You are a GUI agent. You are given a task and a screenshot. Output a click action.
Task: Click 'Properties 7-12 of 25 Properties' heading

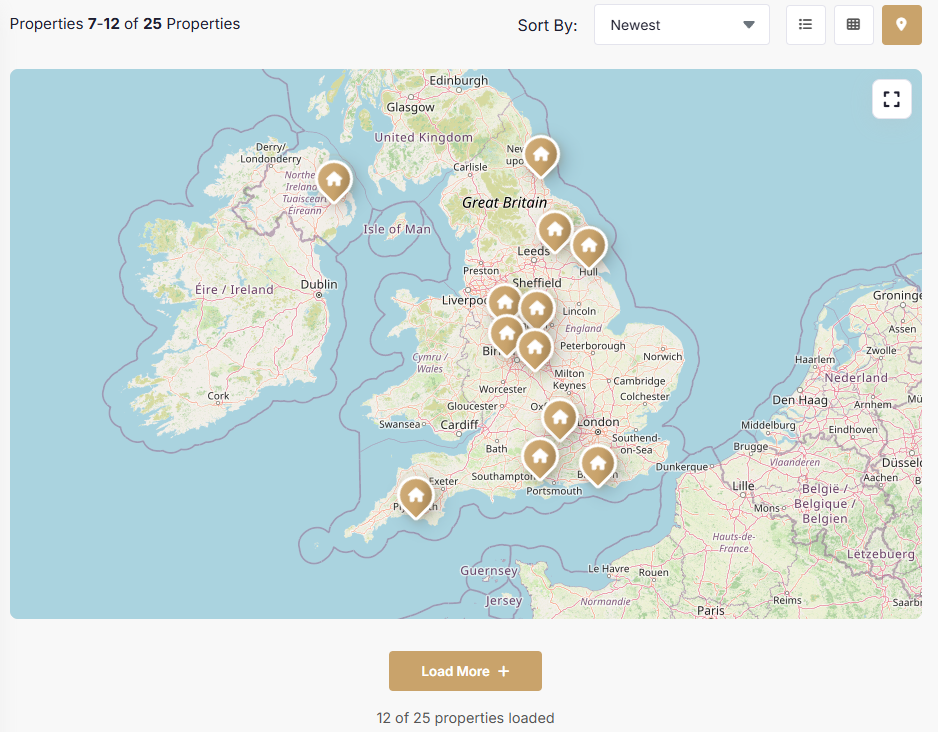pyautogui.click(x=125, y=24)
